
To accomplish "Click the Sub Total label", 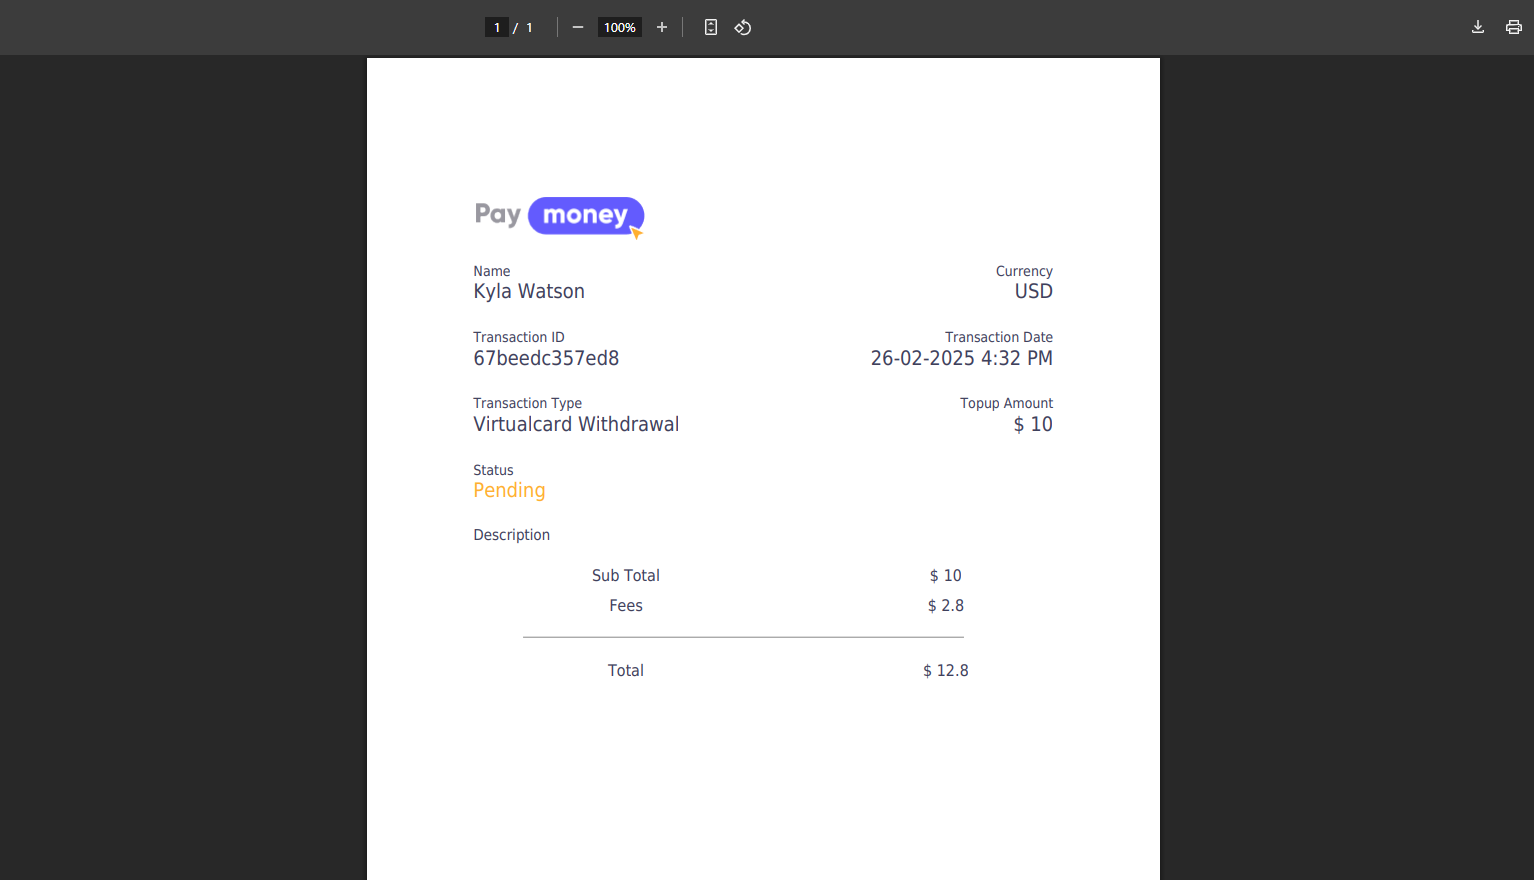I will pyautogui.click(x=625, y=575).
